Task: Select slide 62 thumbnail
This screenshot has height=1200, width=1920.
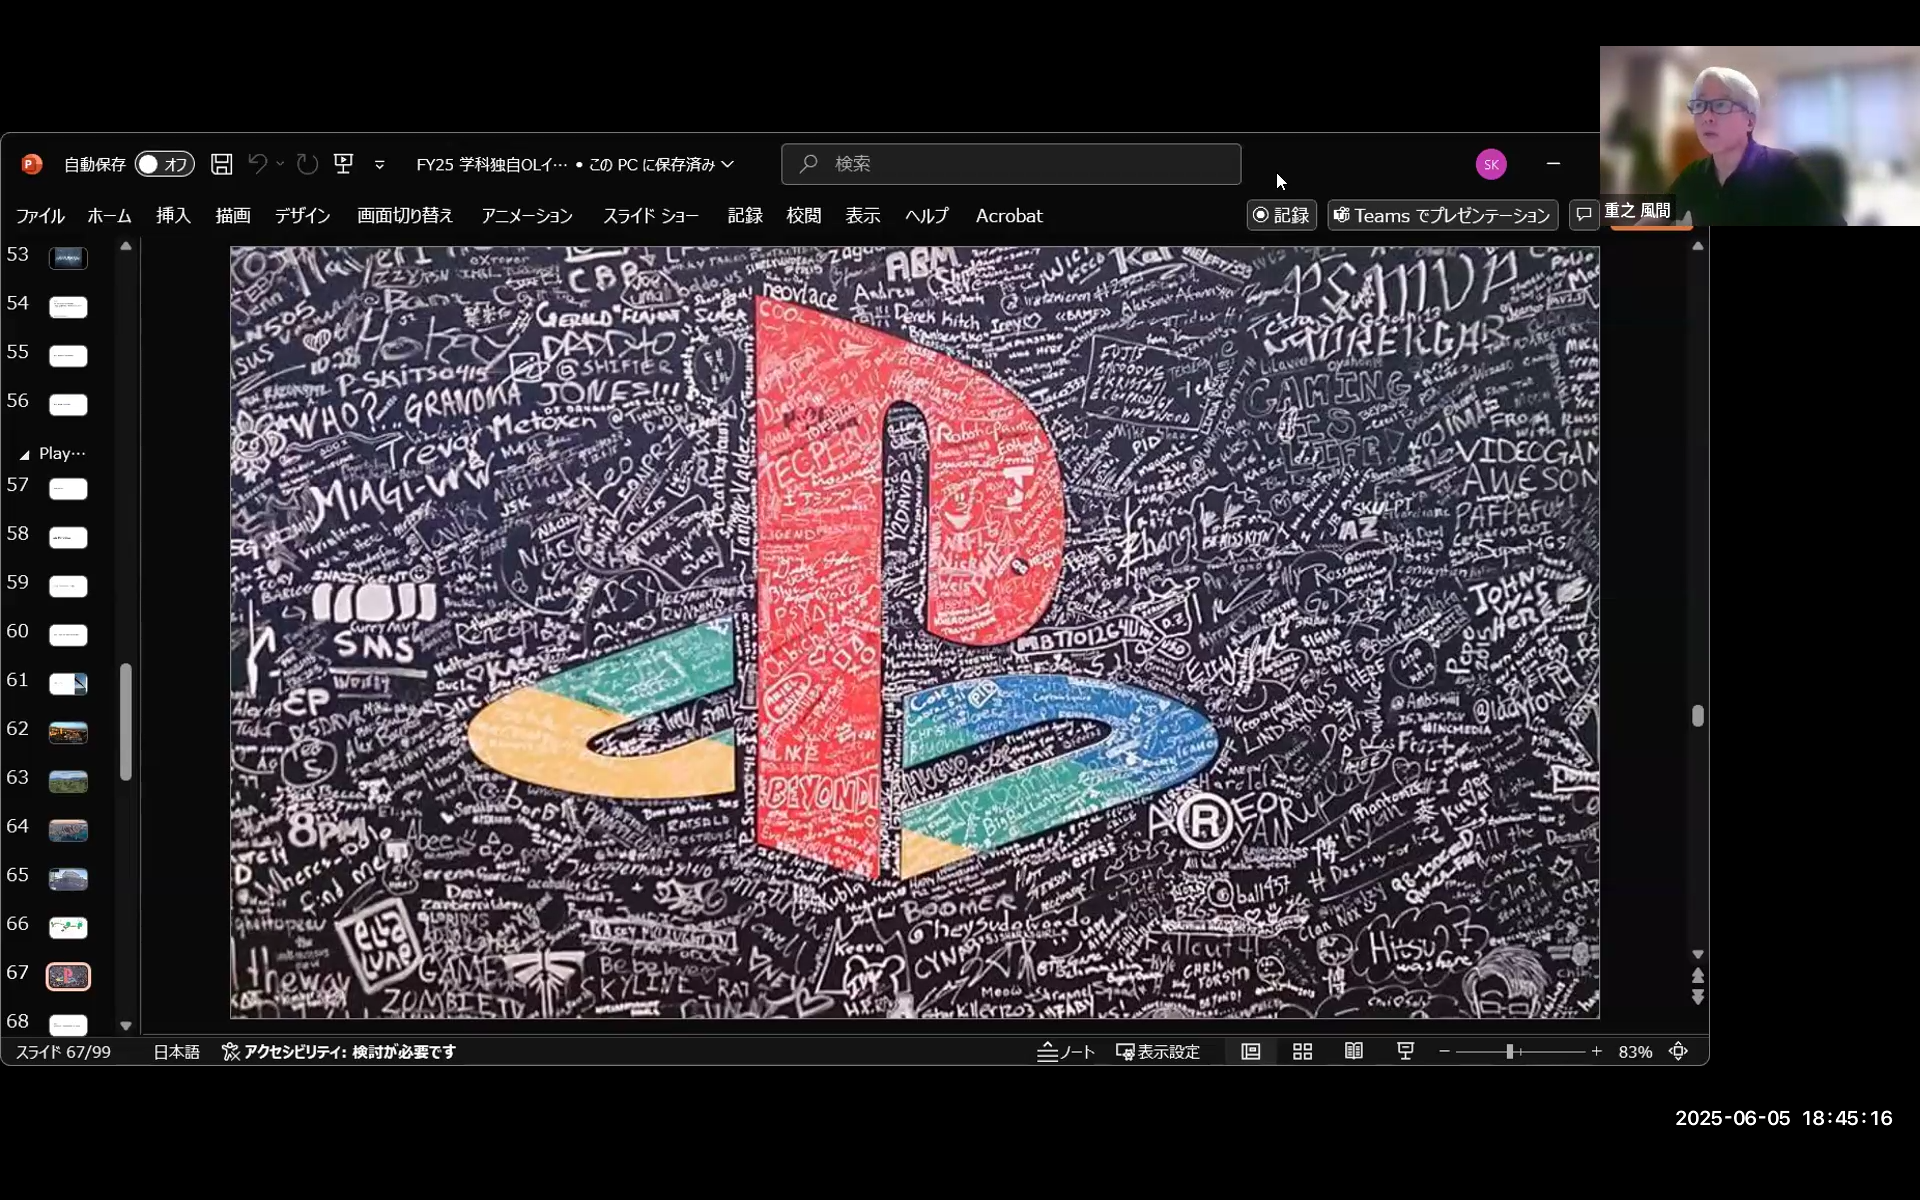Action: 68,733
